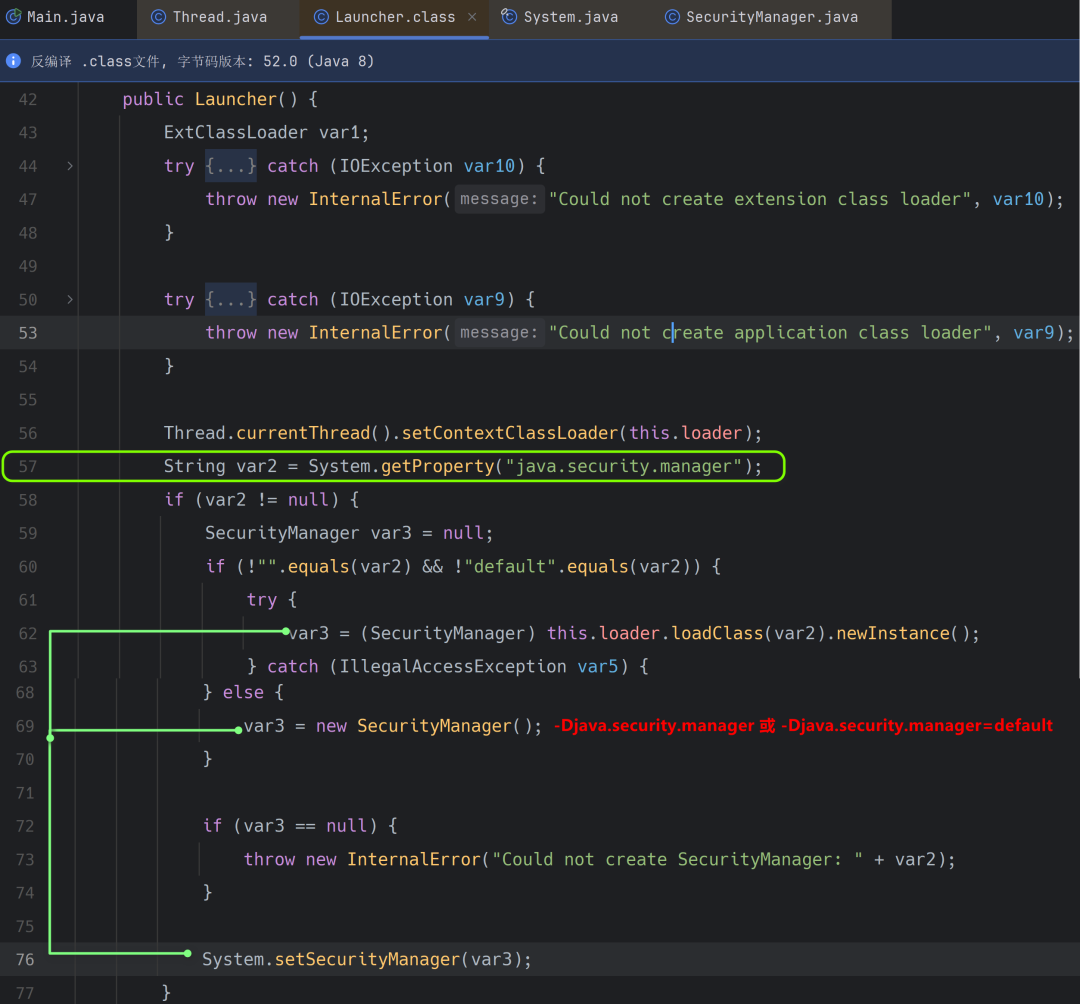Click the Thread.java class icon
Image resolution: width=1080 pixels, height=1004 pixels.
[158, 17]
